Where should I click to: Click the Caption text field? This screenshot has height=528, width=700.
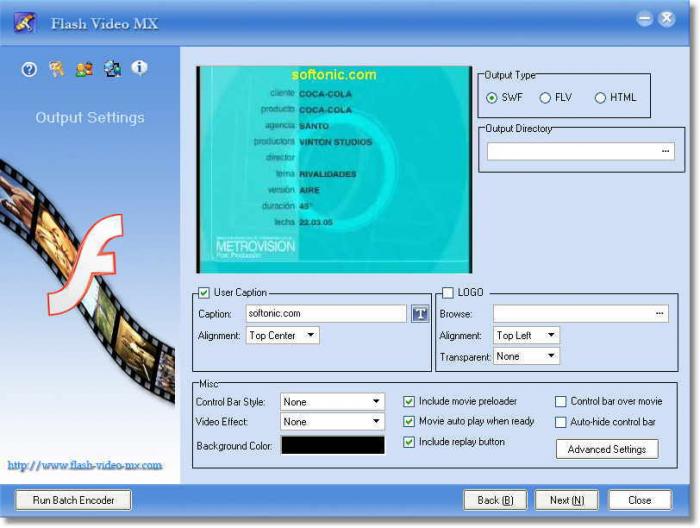[326, 314]
